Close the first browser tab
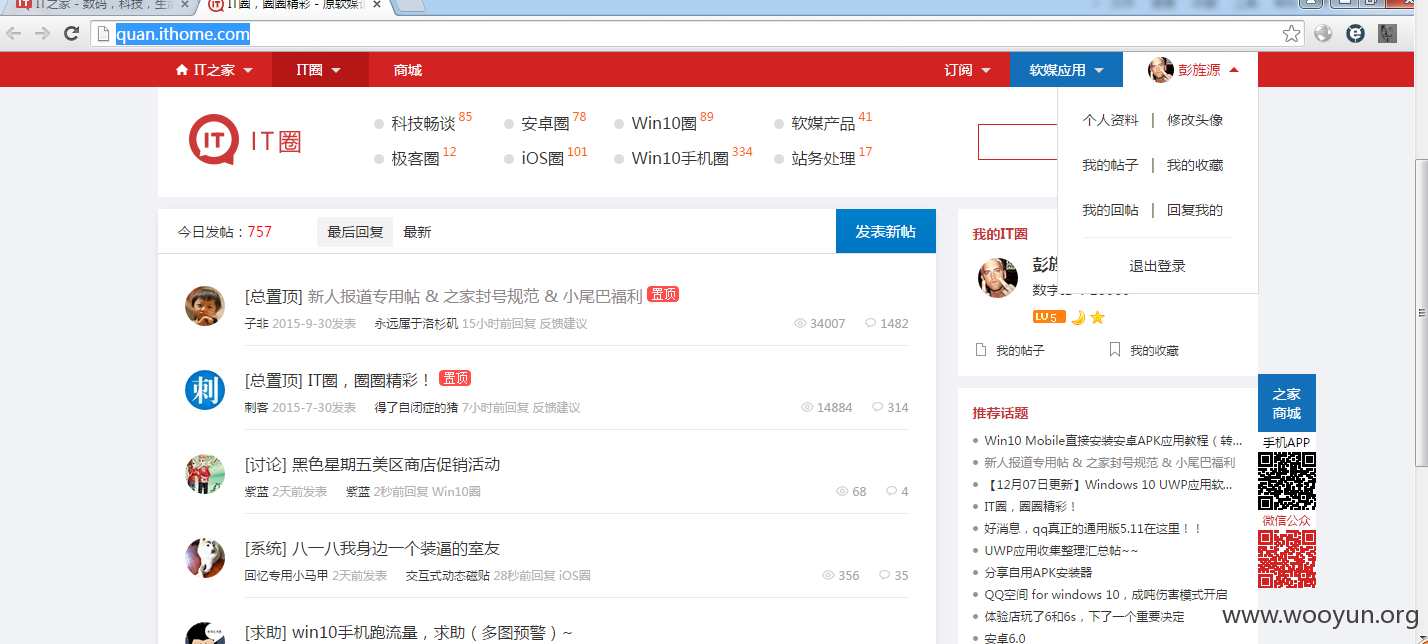The width and height of the screenshot is (1428, 644). [185, 5]
